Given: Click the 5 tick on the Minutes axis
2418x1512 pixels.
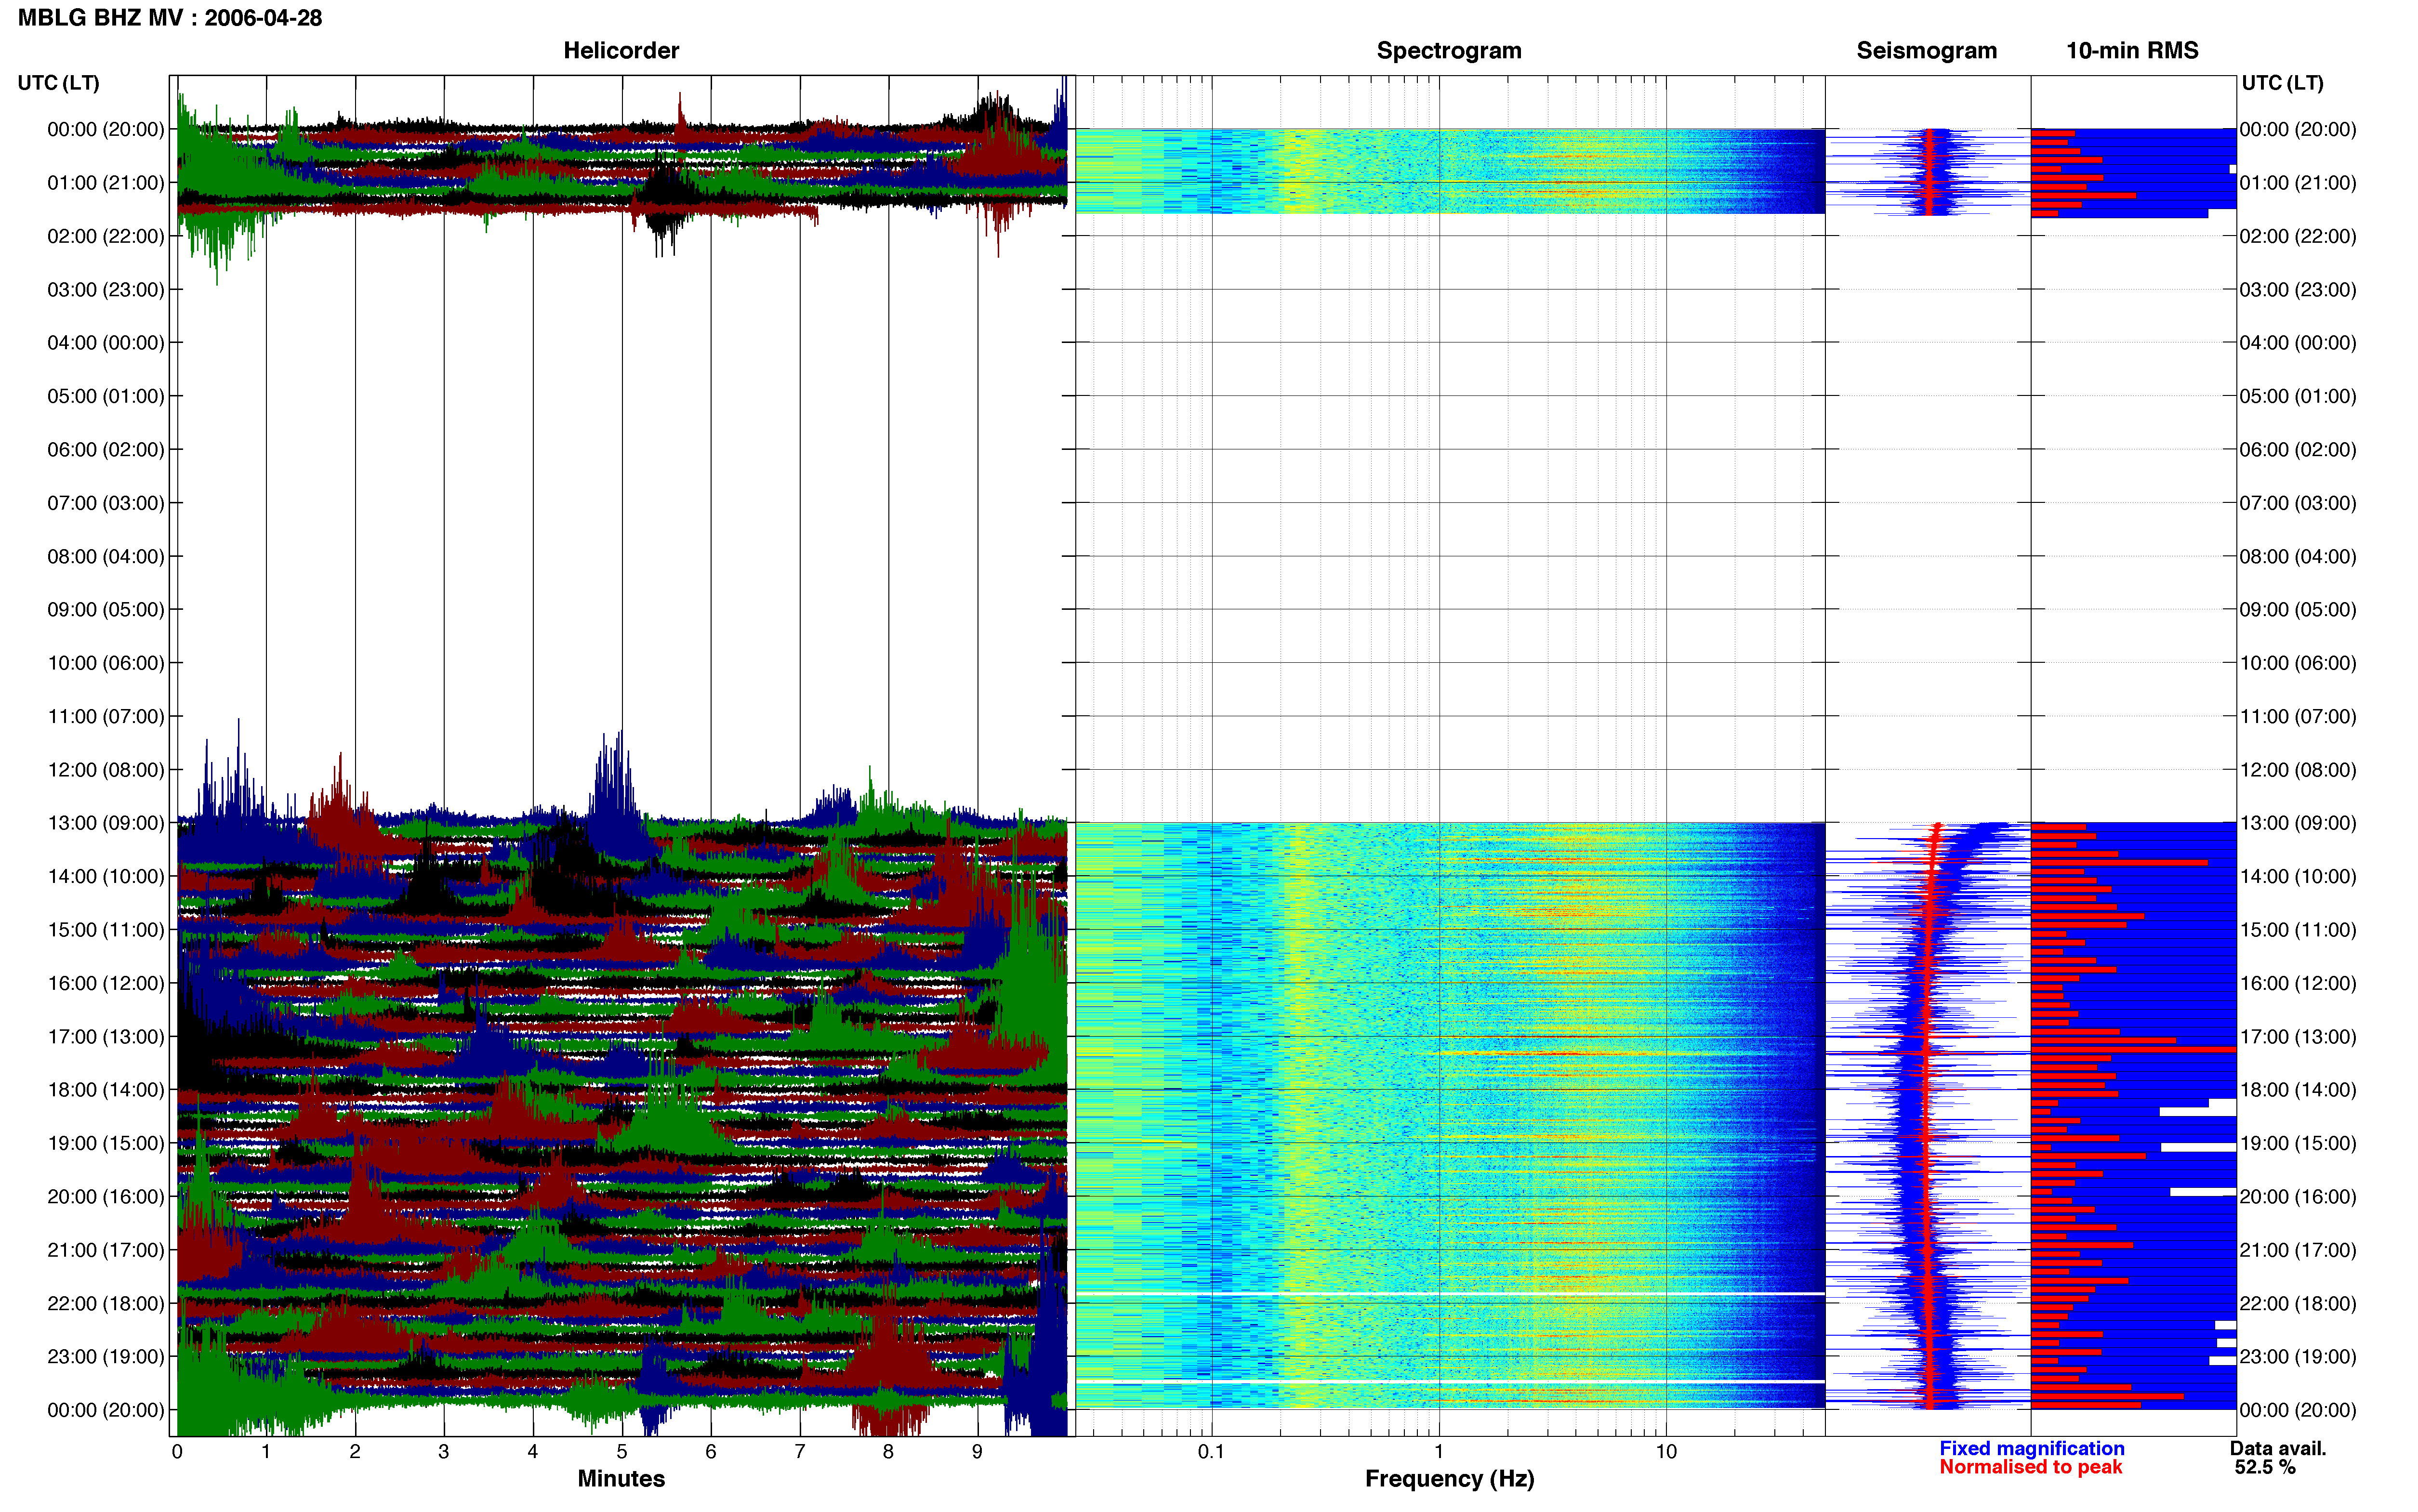Looking at the screenshot, I should 622,1452.
